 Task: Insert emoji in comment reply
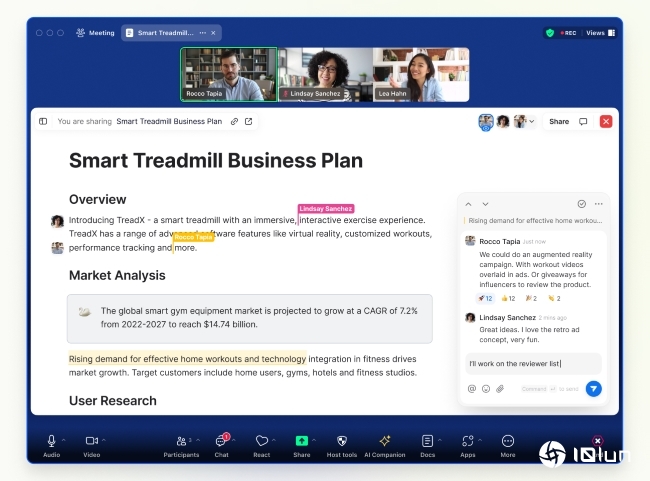(486, 389)
